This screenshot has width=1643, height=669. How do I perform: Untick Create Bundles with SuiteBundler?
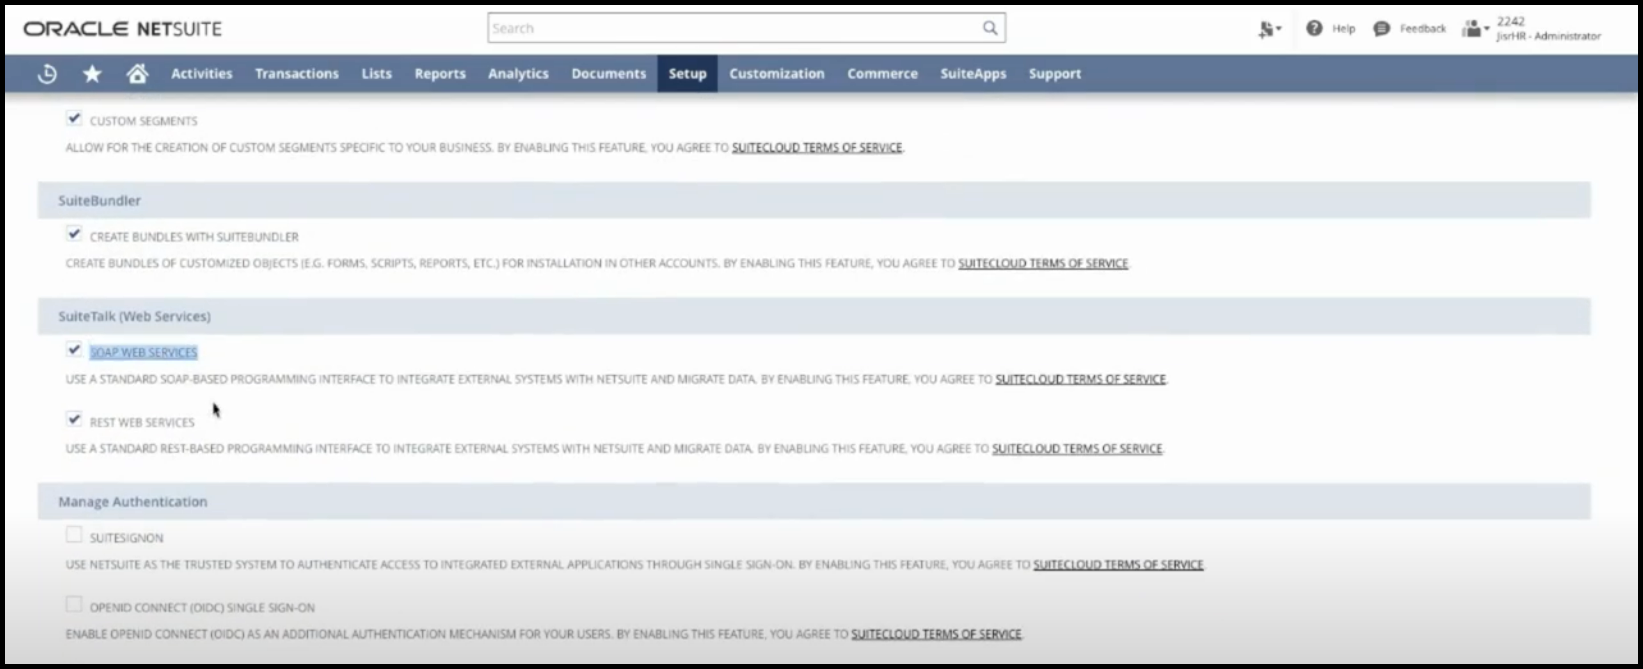(74, 234)
